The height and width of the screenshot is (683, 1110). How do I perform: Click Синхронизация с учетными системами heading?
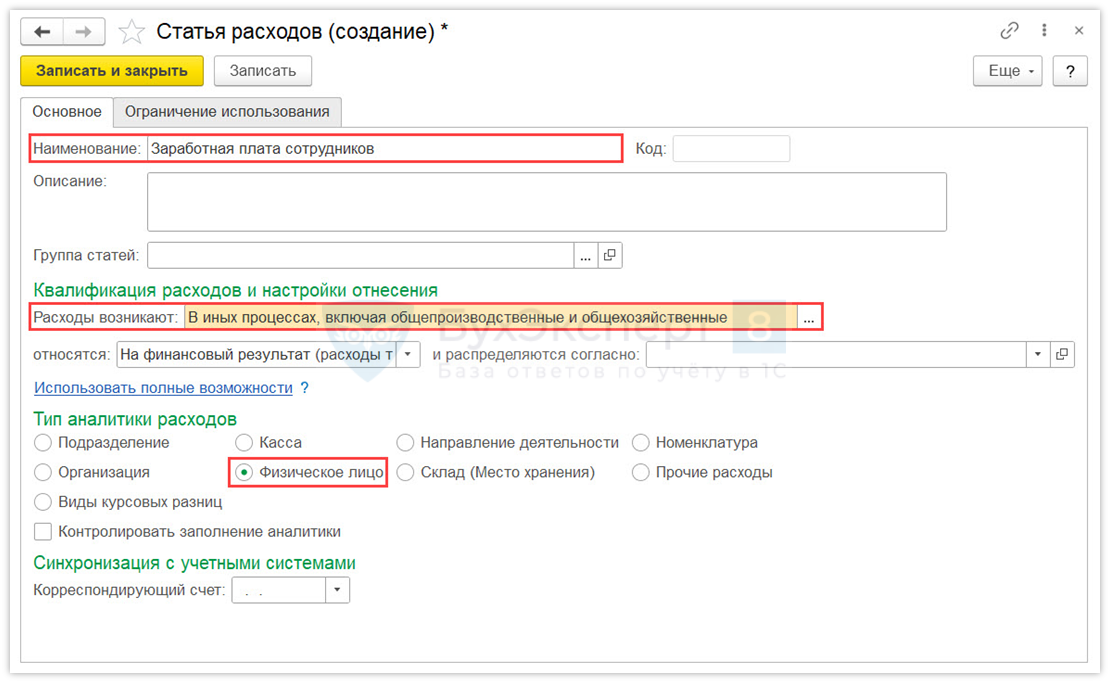point(195,563)
